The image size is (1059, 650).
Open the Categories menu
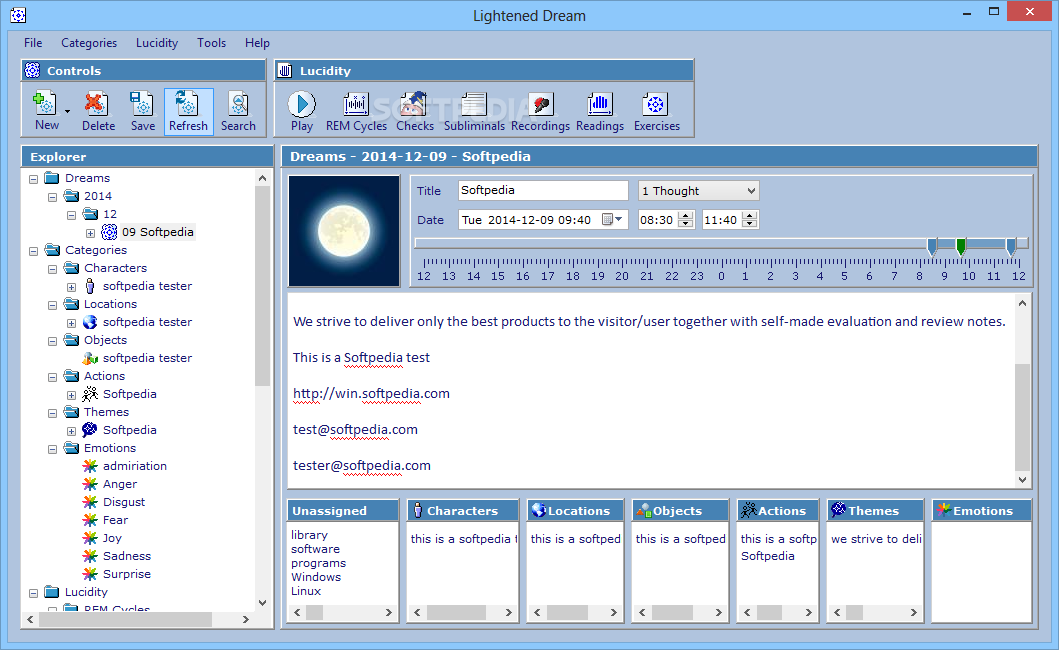tap(89, 43)
